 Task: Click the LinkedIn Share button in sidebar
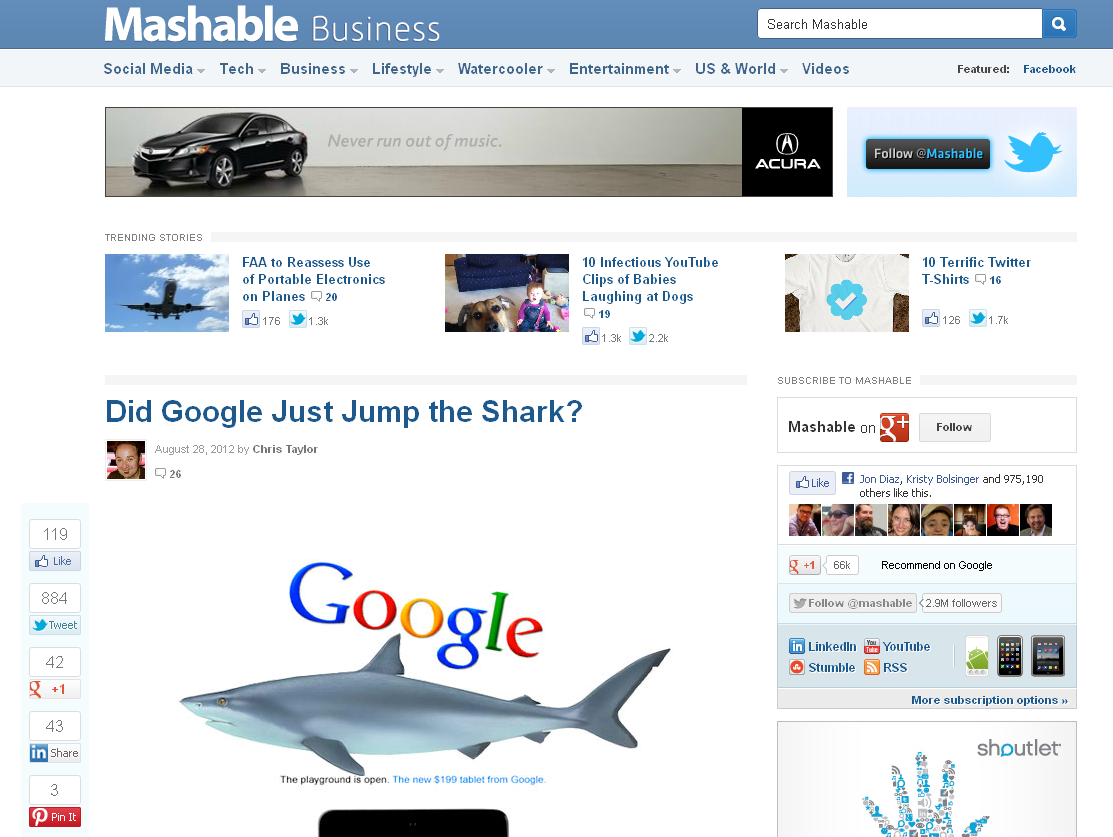55,753
